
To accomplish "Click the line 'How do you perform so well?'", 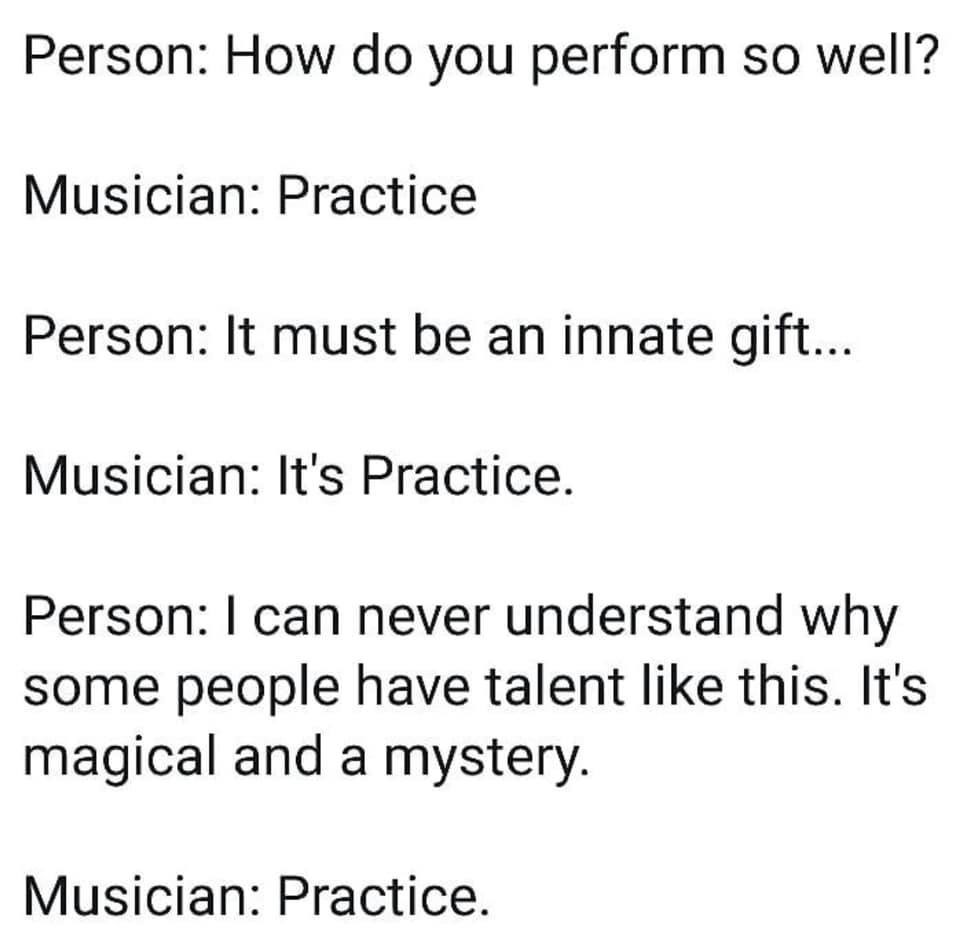I will click(x=582, y=58).
